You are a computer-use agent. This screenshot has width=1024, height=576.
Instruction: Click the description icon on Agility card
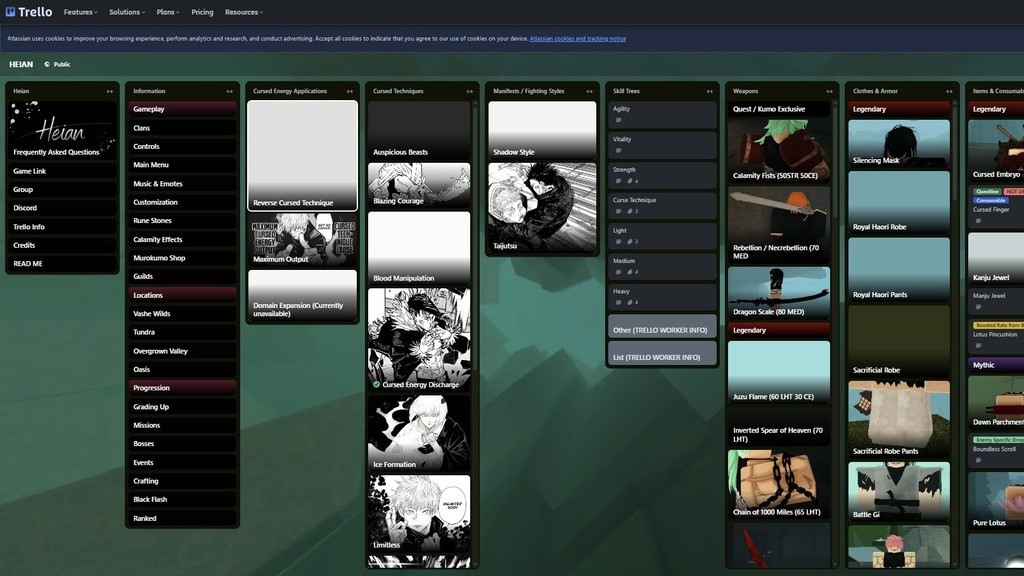618,120
